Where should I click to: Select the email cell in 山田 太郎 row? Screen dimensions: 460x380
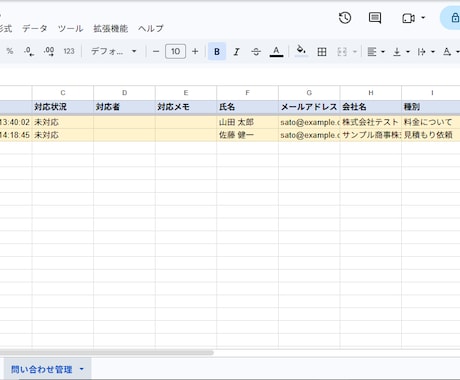click(x=309, y=122)
